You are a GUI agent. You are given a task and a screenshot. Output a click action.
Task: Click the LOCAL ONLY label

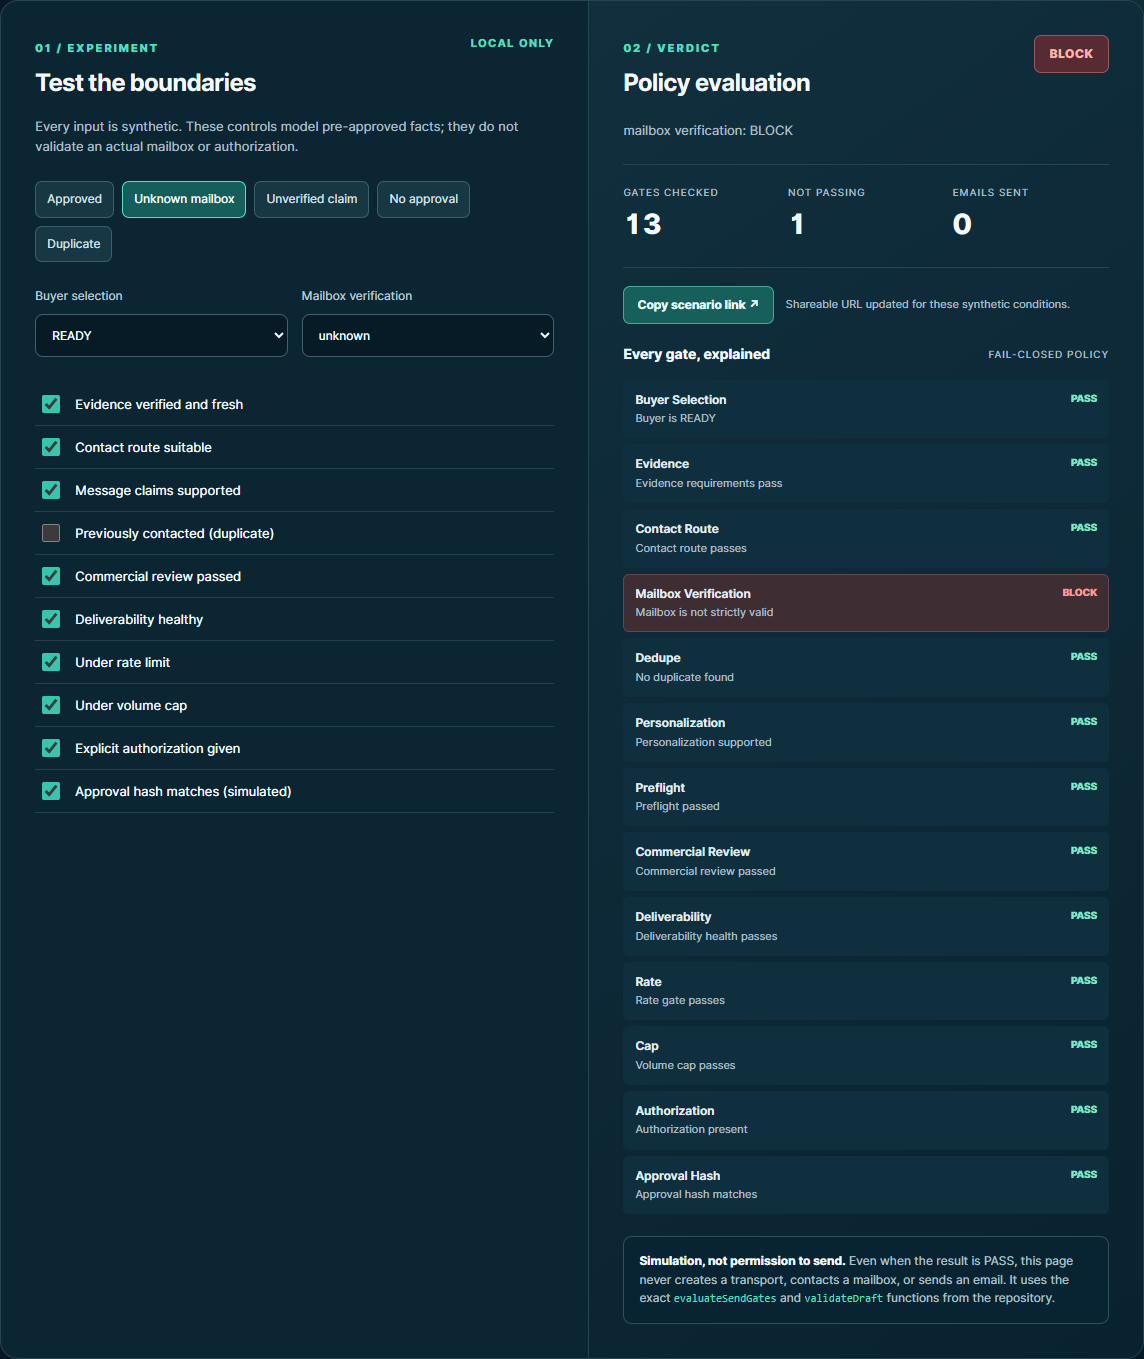click(512, 43)
